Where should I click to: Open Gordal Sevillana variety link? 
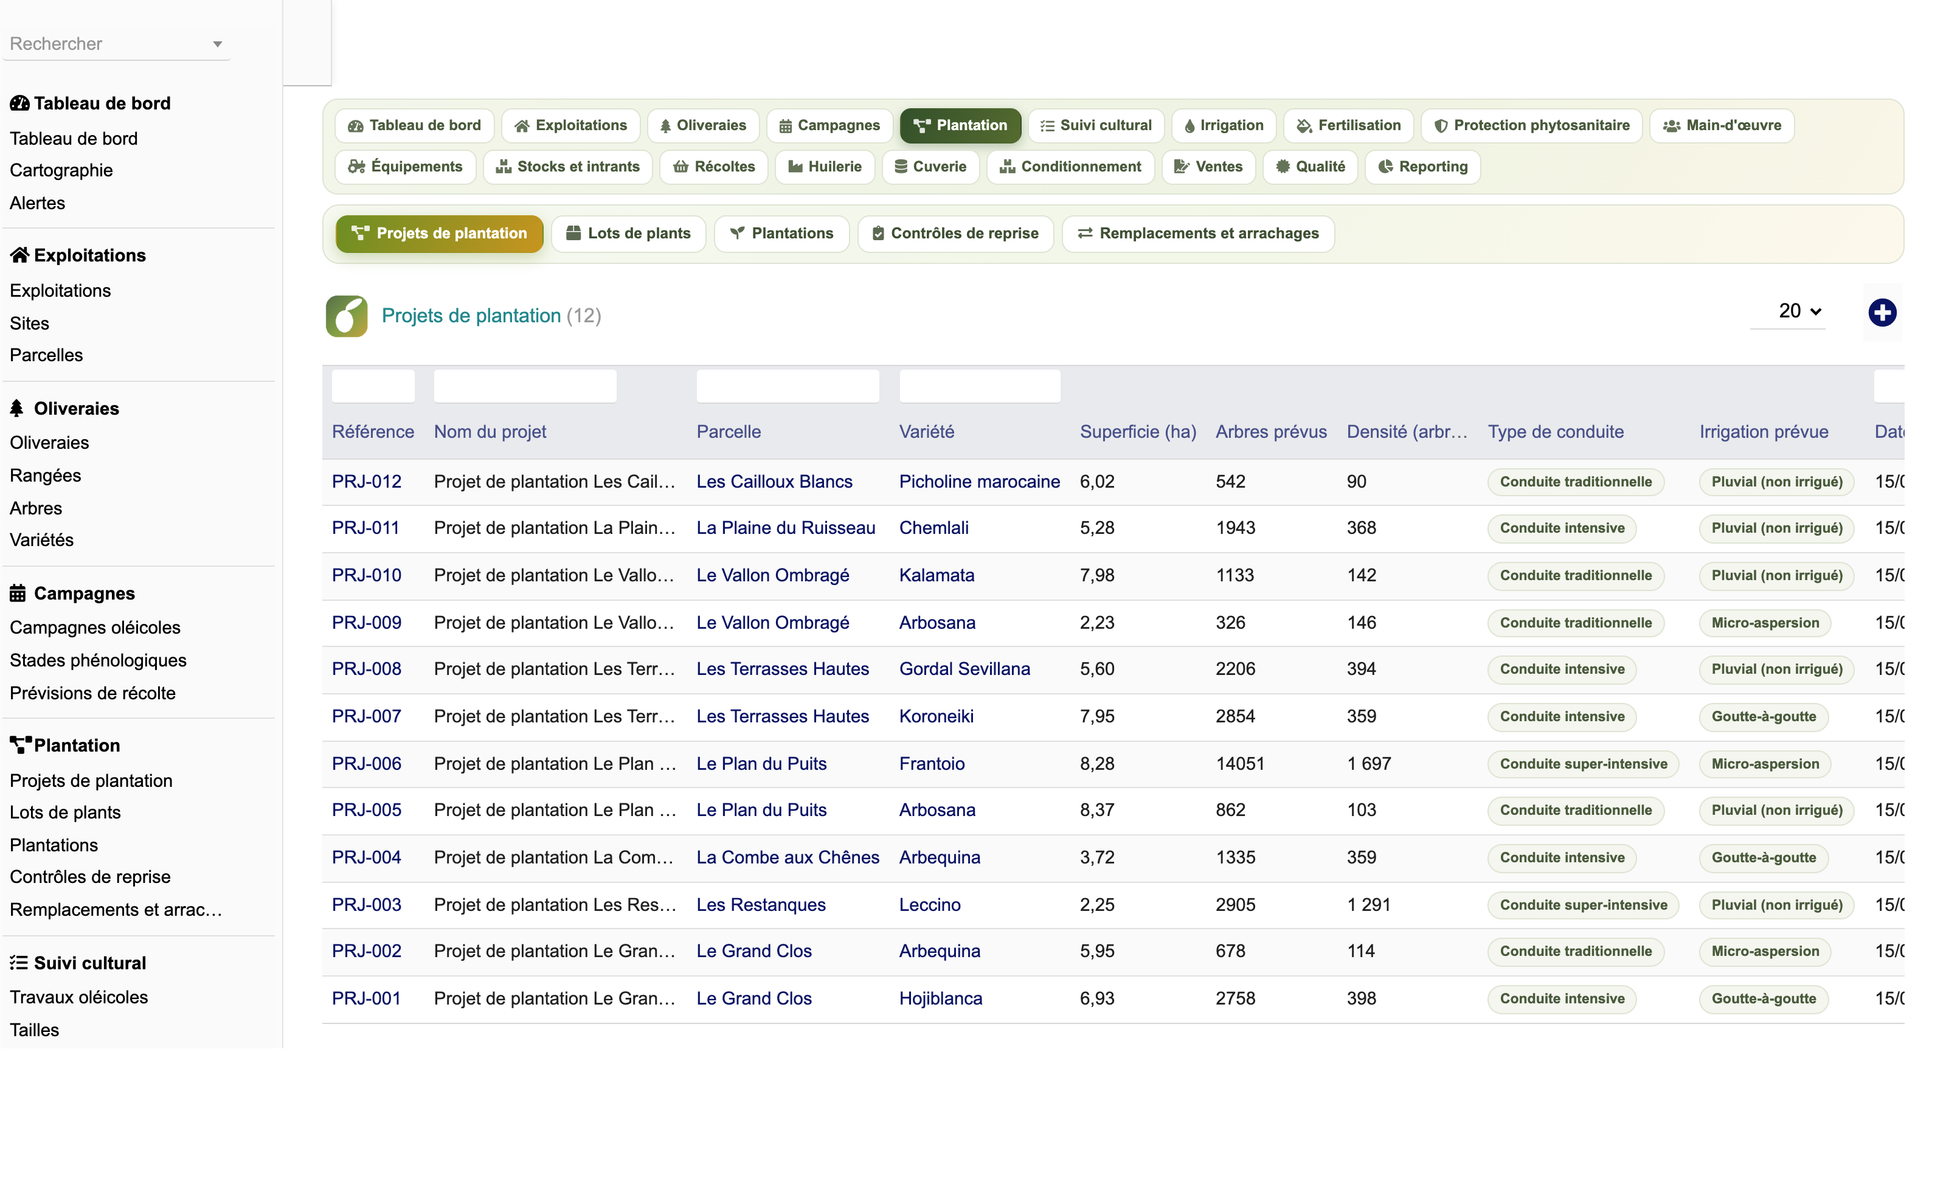pos(965,669)
